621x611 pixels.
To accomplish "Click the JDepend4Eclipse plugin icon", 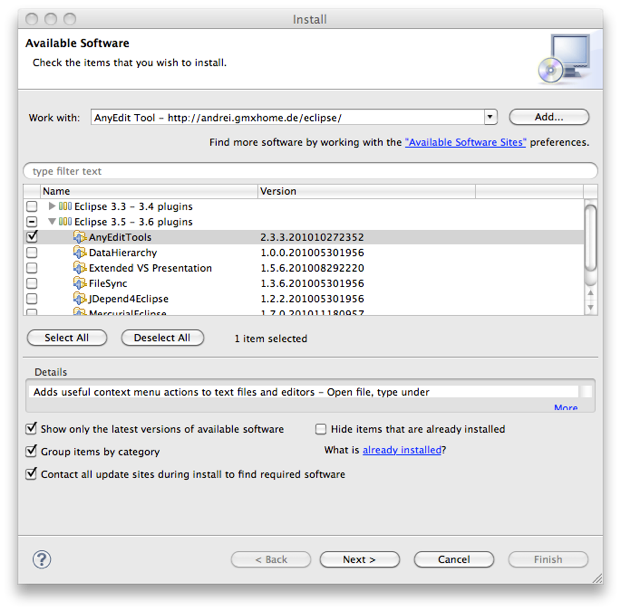I will 79,299.
